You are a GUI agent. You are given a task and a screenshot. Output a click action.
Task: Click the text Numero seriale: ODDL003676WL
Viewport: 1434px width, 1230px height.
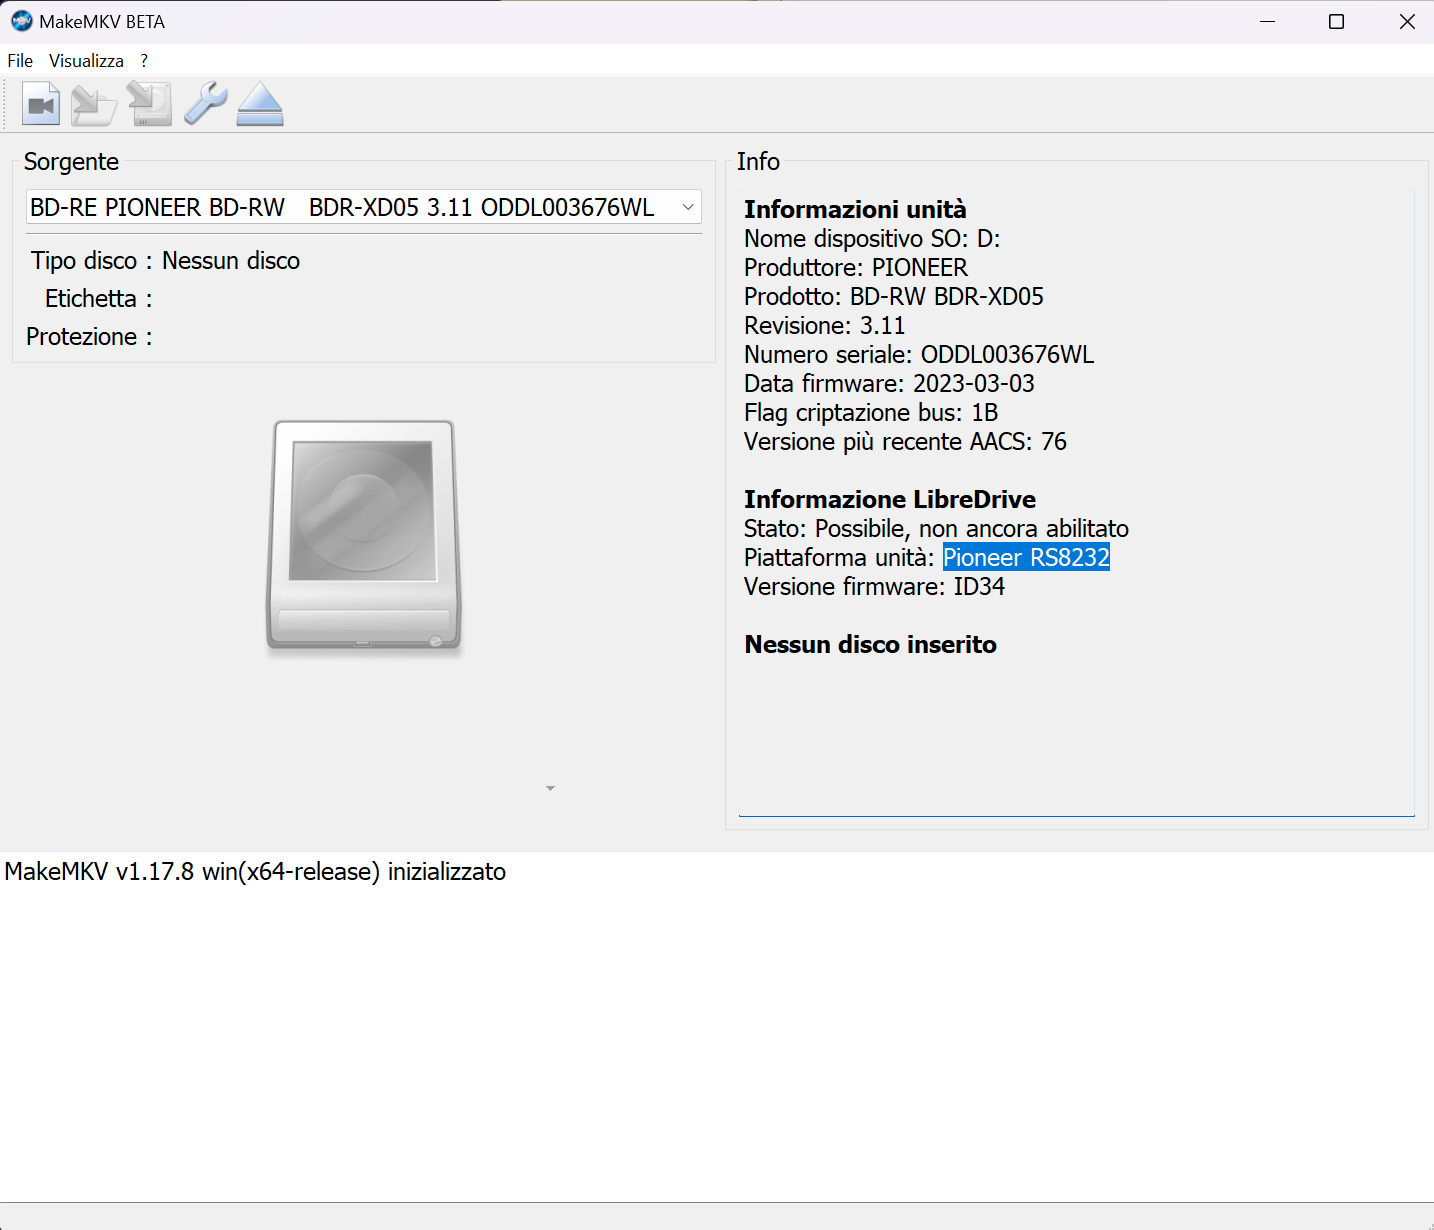tap(919, 354)
